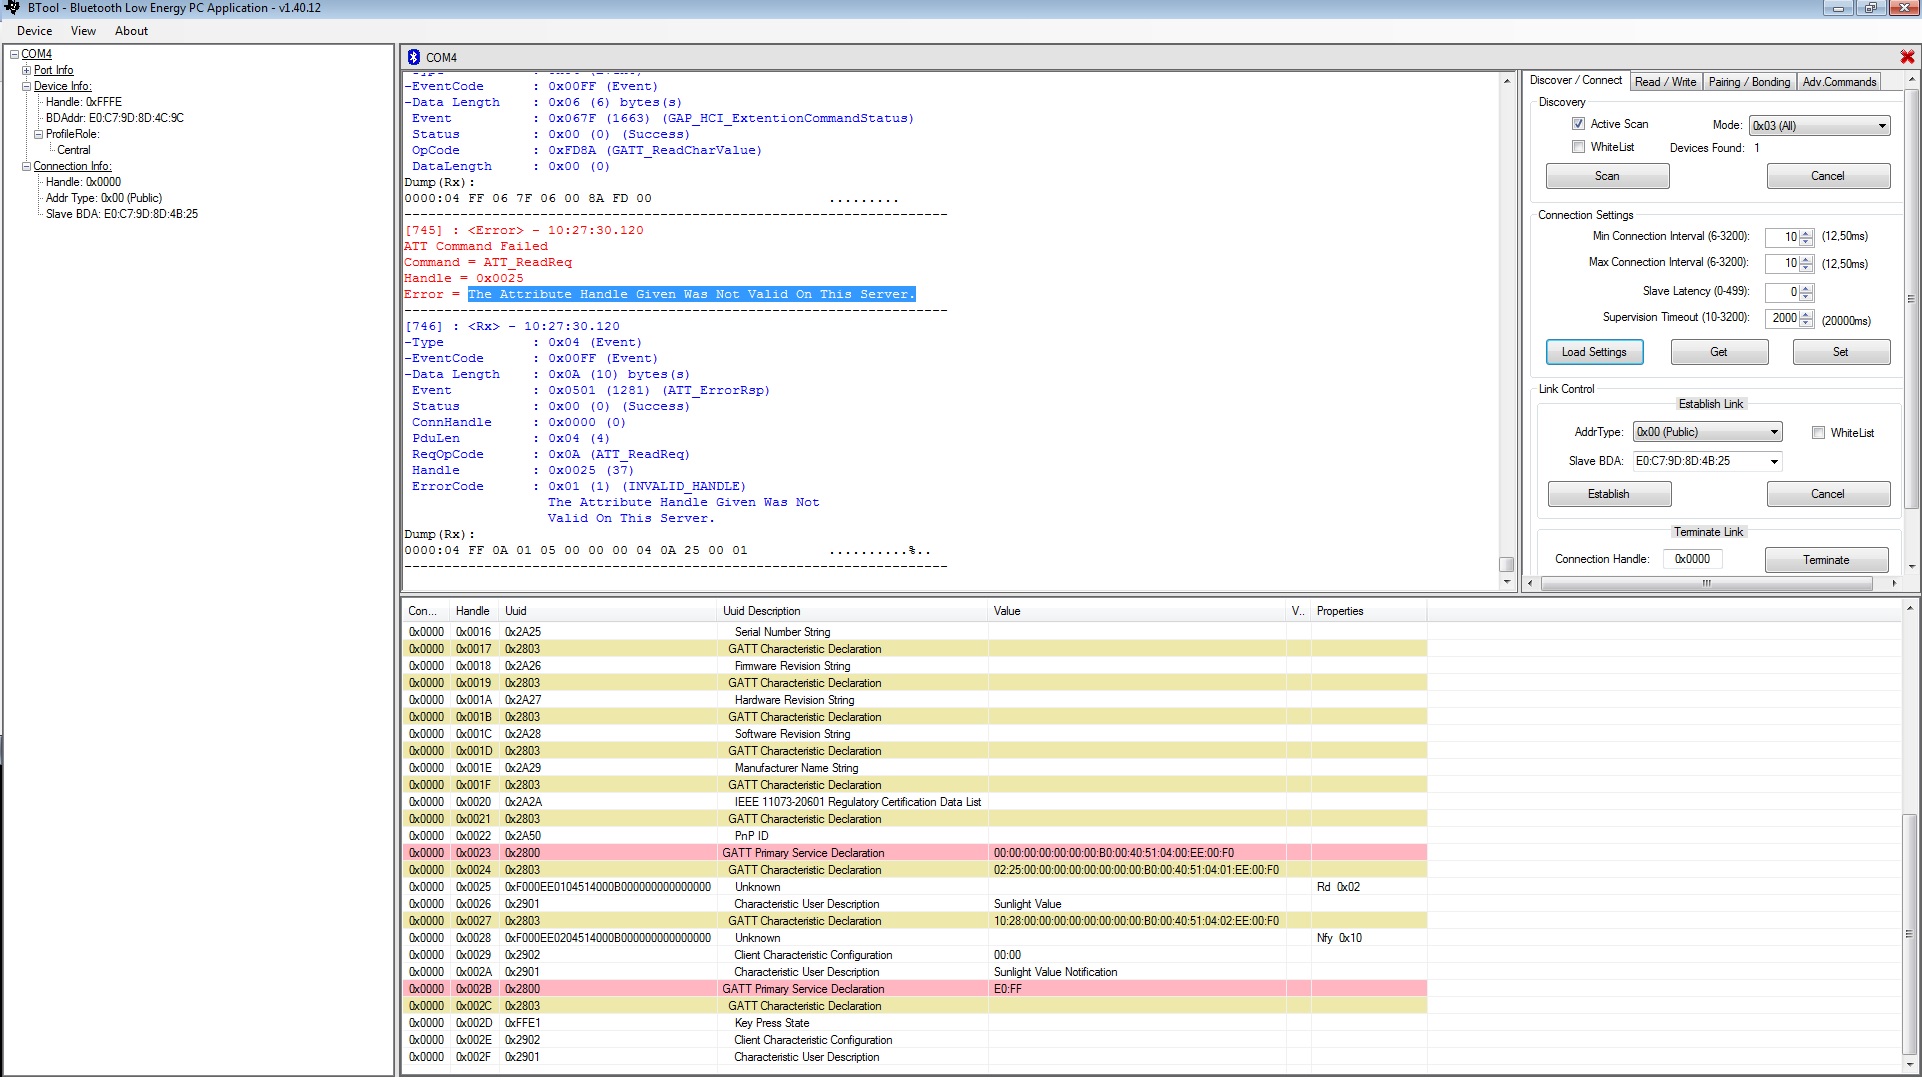Viewport: 1922px width, 1080px height.
Task: Select the handle 0x0028 Nfy 0x10 row
Action: pyautogui.click(x=914, y=938)
